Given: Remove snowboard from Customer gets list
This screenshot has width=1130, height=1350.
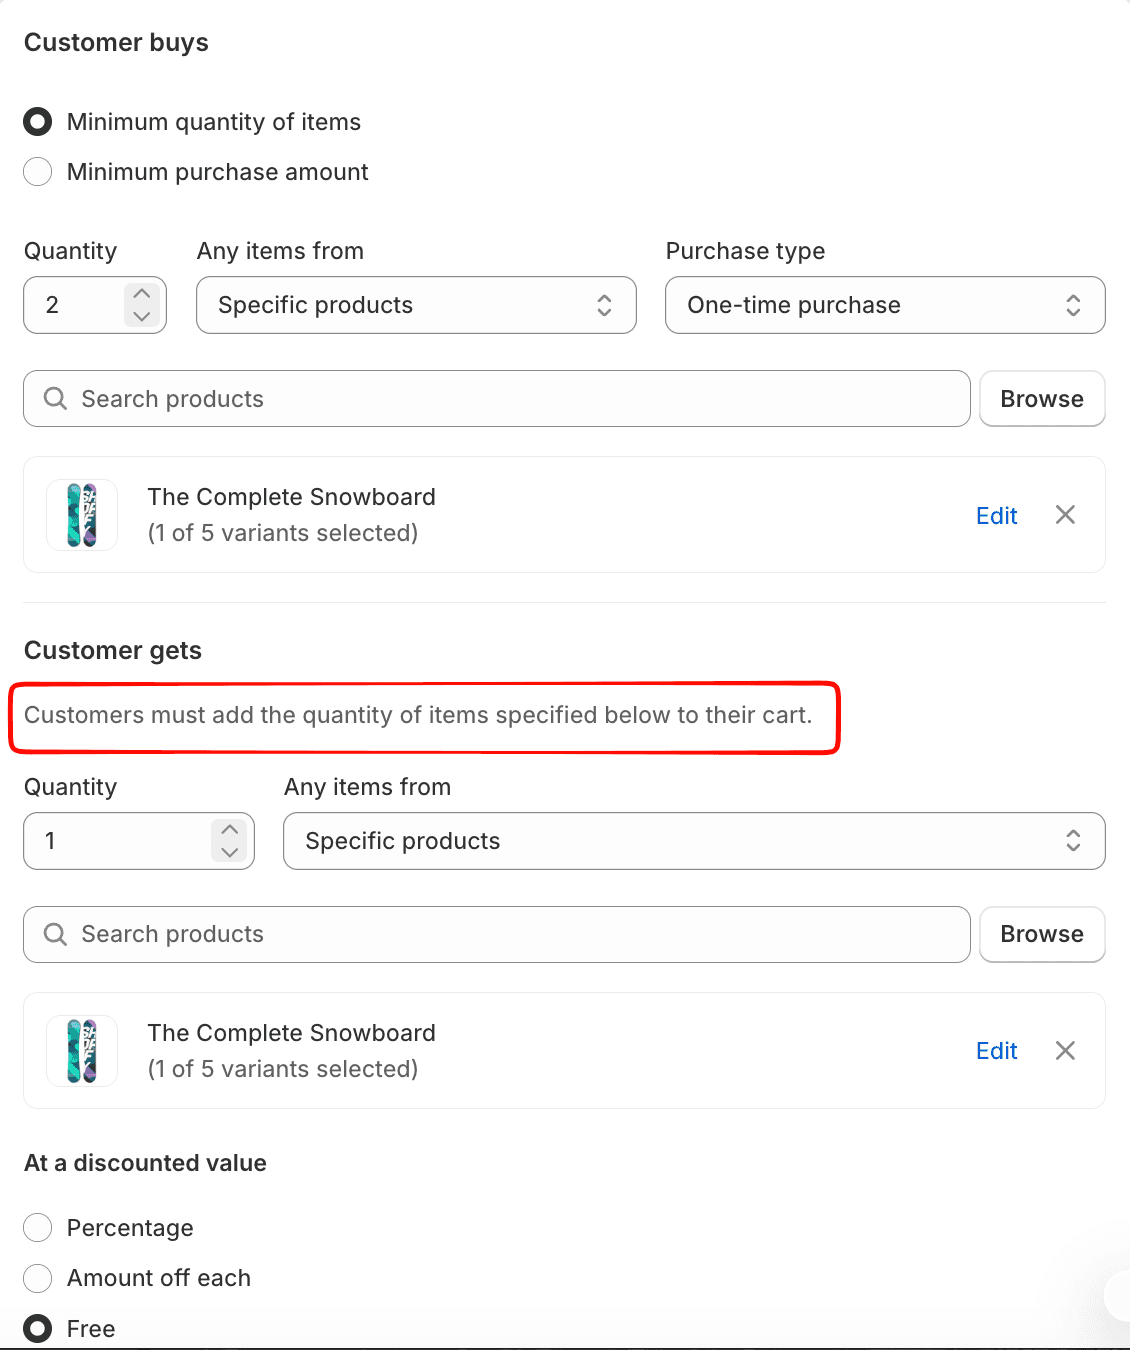Looking at the screenshot, I should (1065, 1050).
